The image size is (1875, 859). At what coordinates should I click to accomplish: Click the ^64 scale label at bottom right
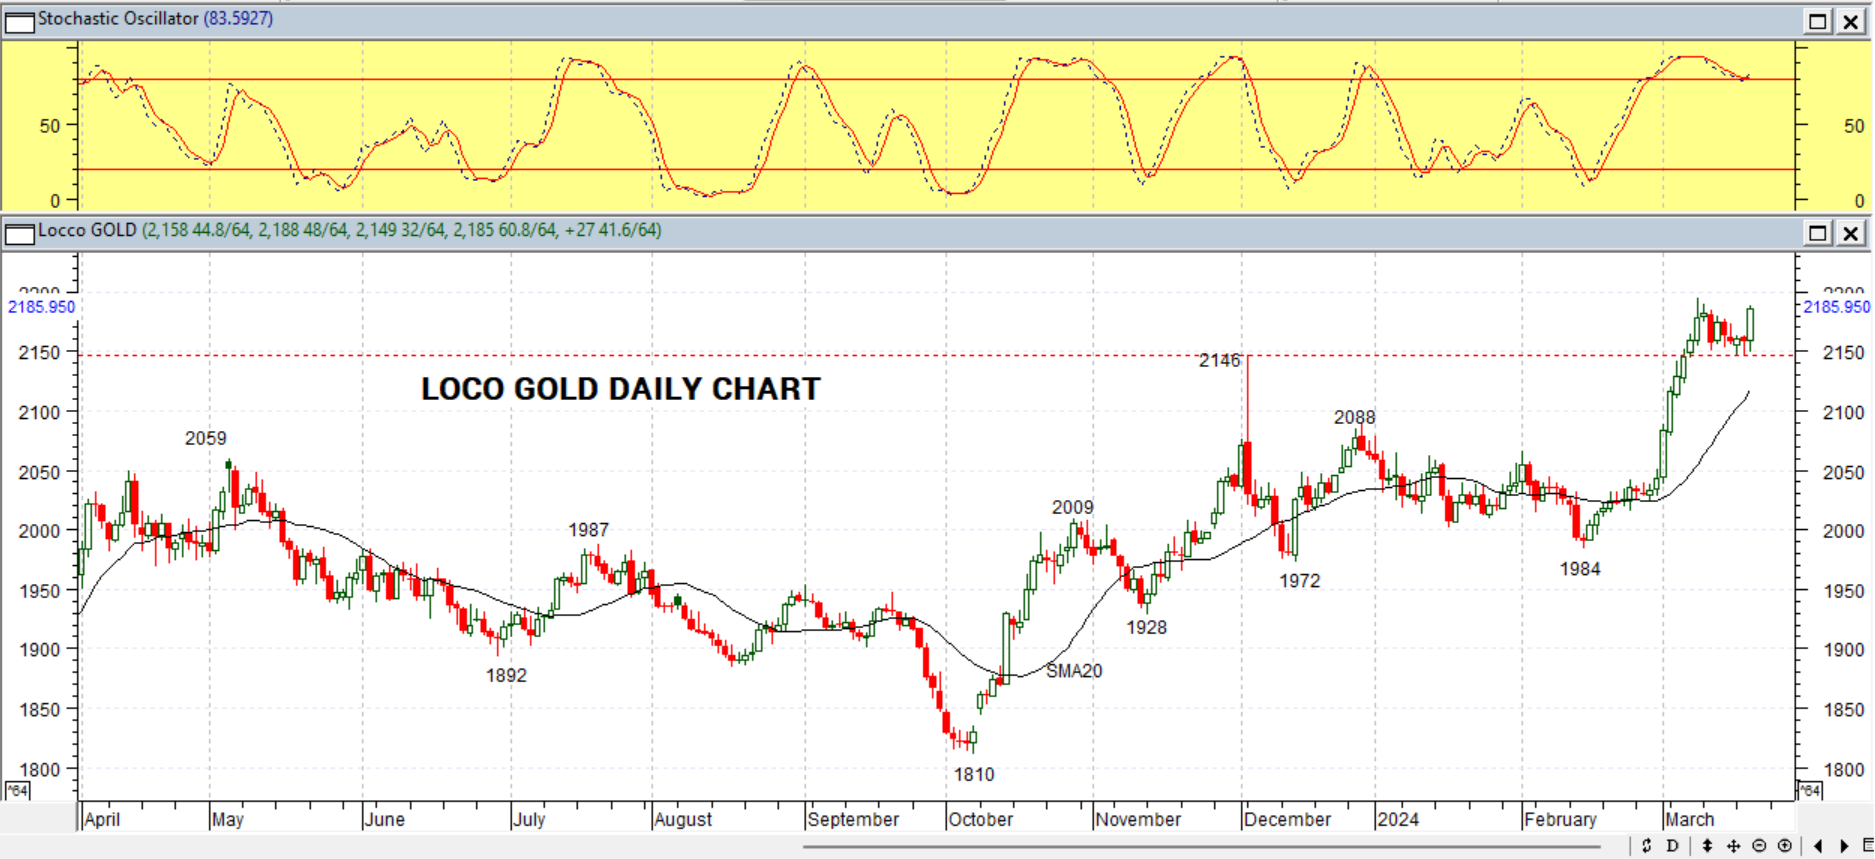[1810, 791]
